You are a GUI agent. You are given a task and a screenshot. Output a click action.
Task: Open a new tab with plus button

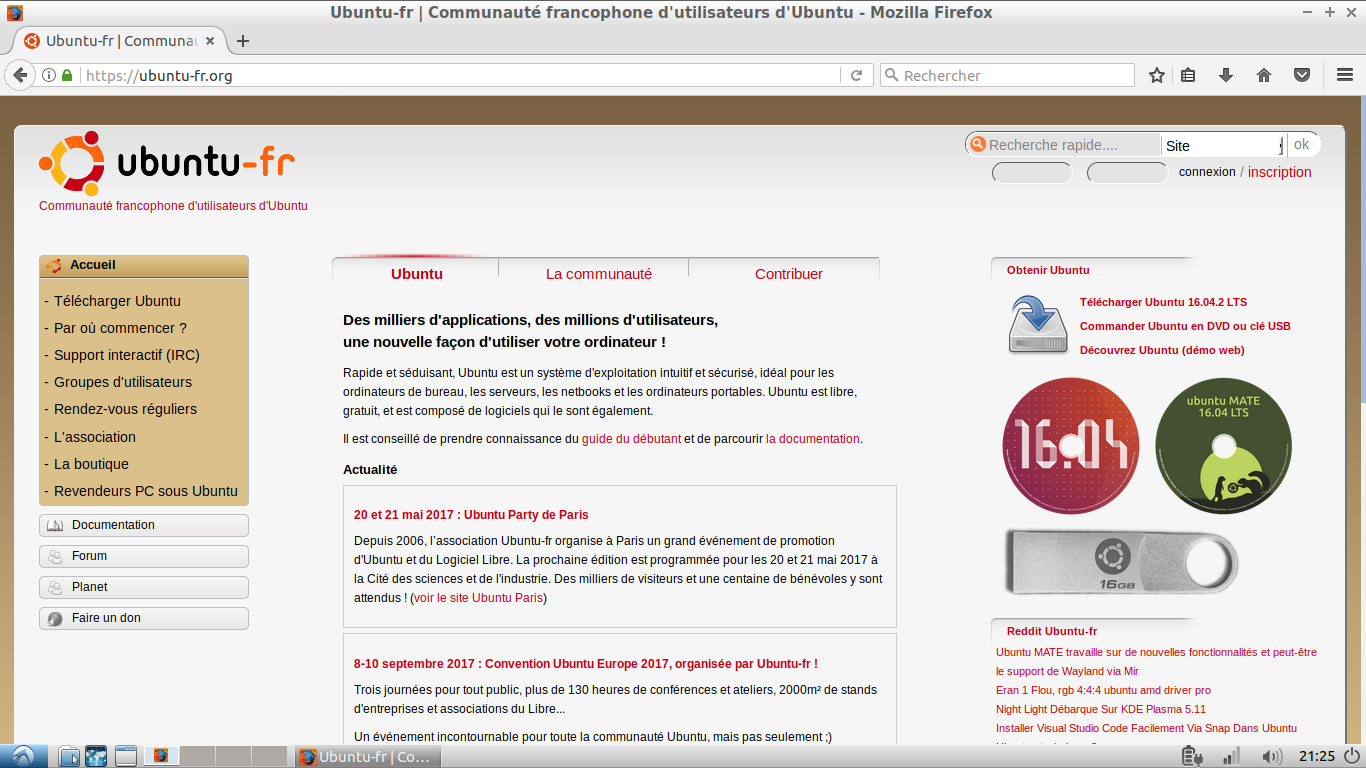click(242, 41)
